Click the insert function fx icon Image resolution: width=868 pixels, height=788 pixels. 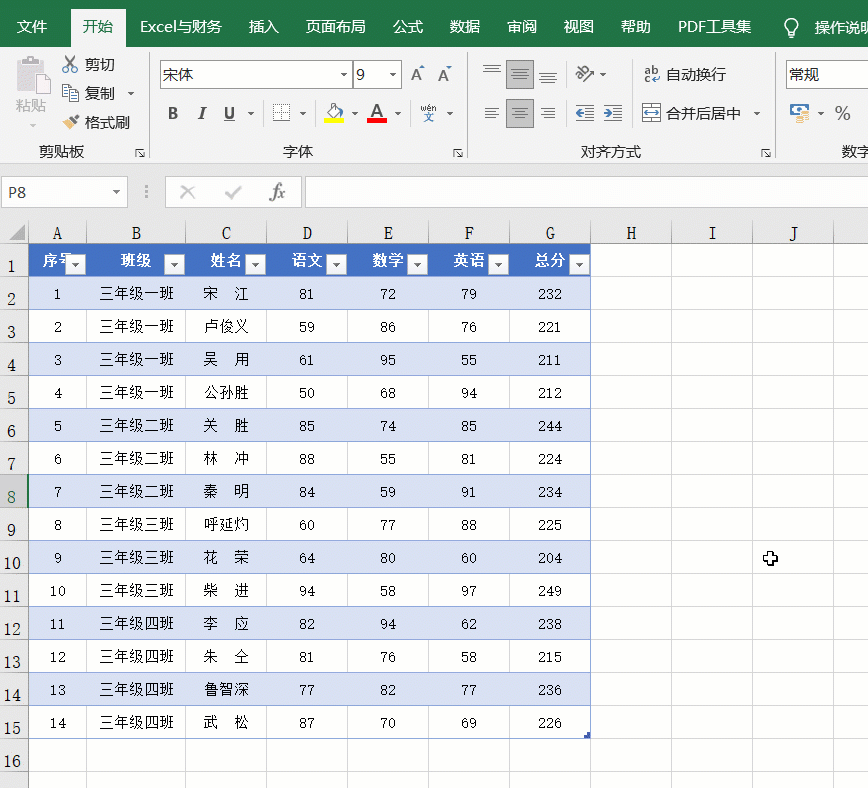(x=278, y=192)
